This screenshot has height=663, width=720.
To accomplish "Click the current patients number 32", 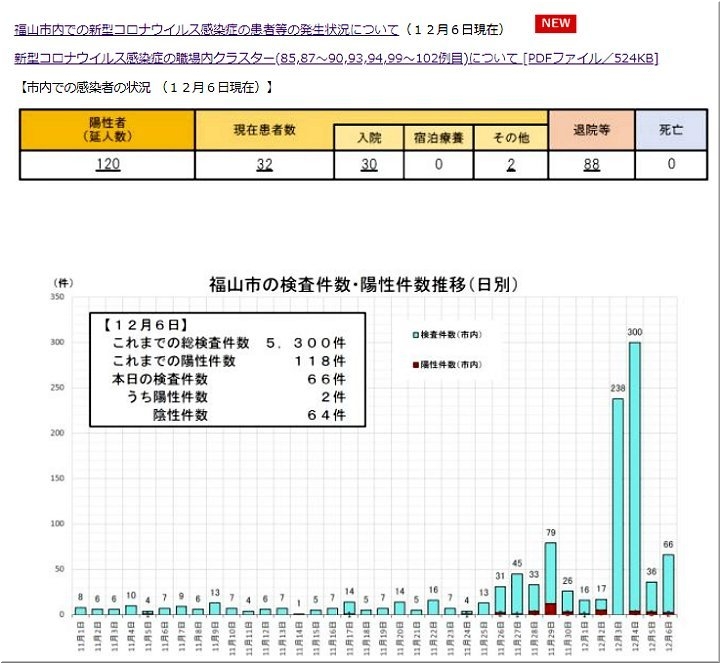I will point(264,165).
